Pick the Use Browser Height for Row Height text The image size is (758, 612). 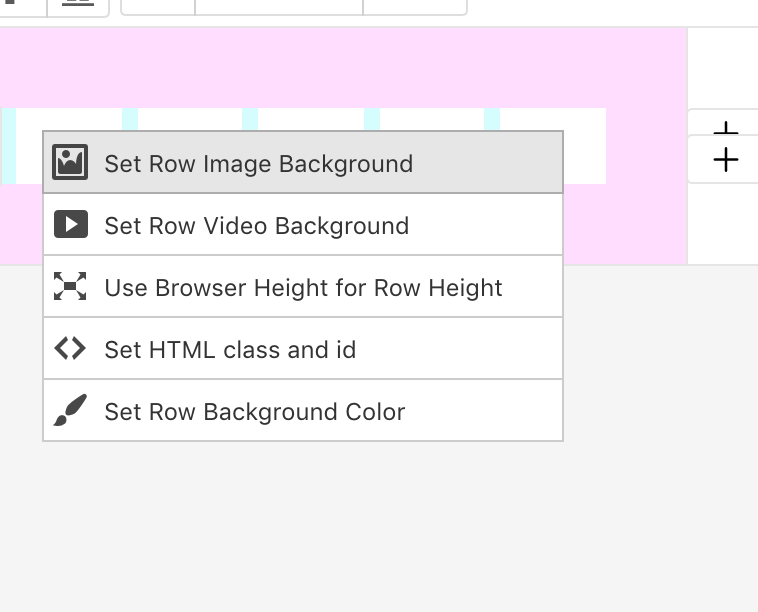pos(303,288)
